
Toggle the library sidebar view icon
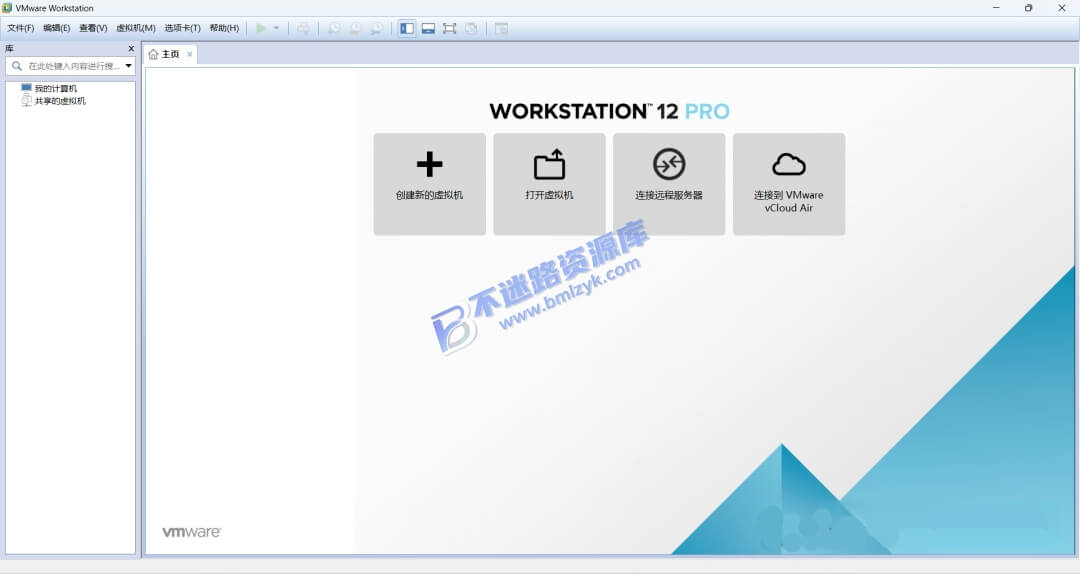(407, 28)
